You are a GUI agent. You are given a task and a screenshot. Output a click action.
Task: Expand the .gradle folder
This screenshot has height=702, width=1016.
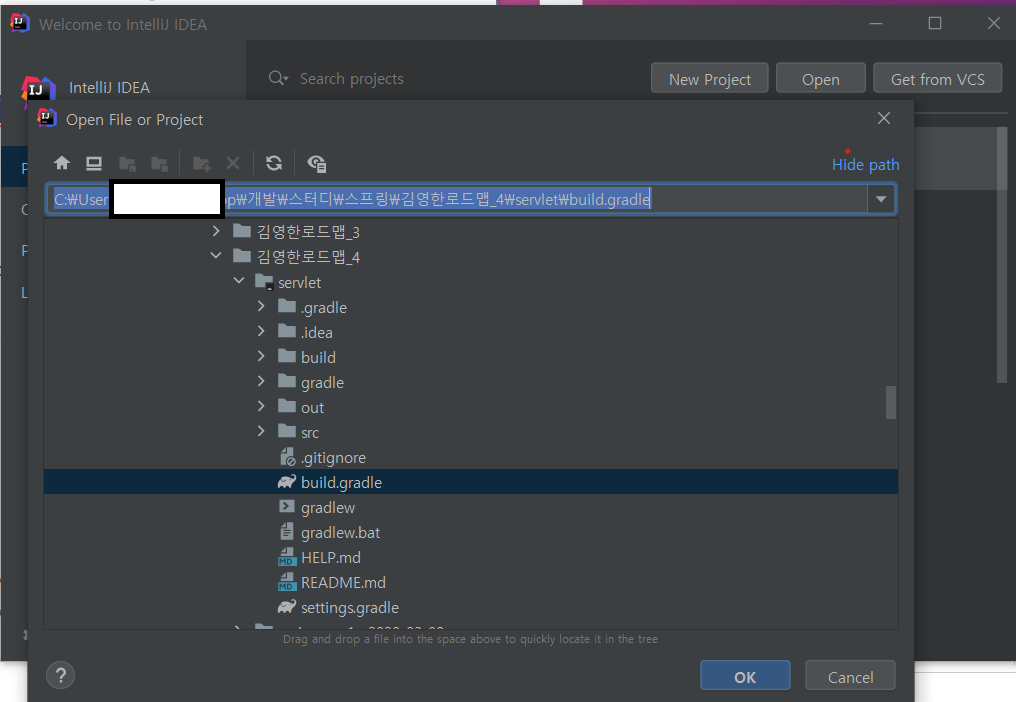pyautogui.click(x=261, y=306)
